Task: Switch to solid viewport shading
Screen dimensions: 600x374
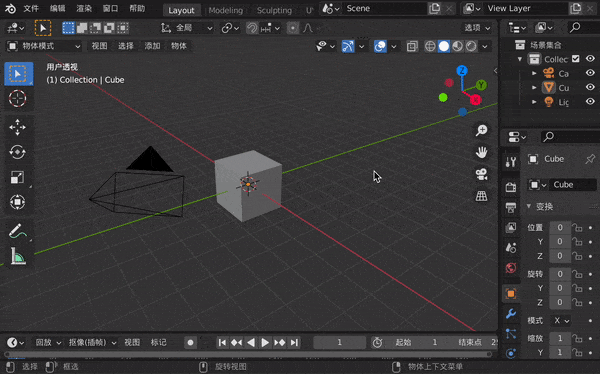Action: point(444,46)
